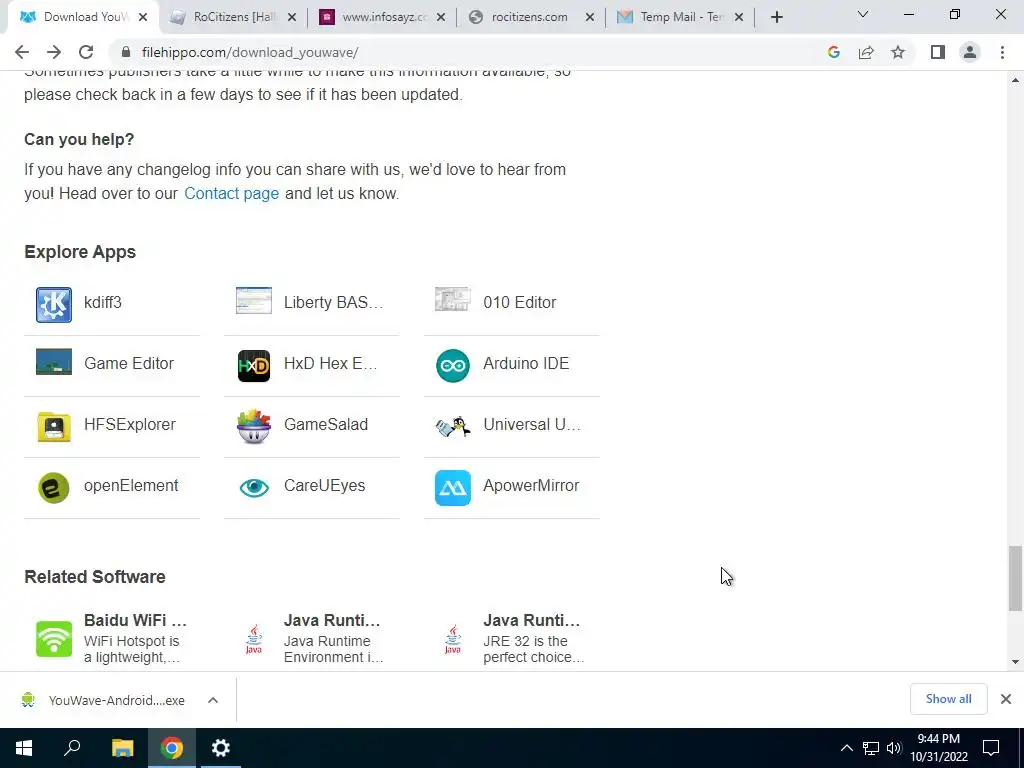The image size is (1024, 768).
Task: Click the scrollbar down arrow
Action: click(x=1015, y=662)
